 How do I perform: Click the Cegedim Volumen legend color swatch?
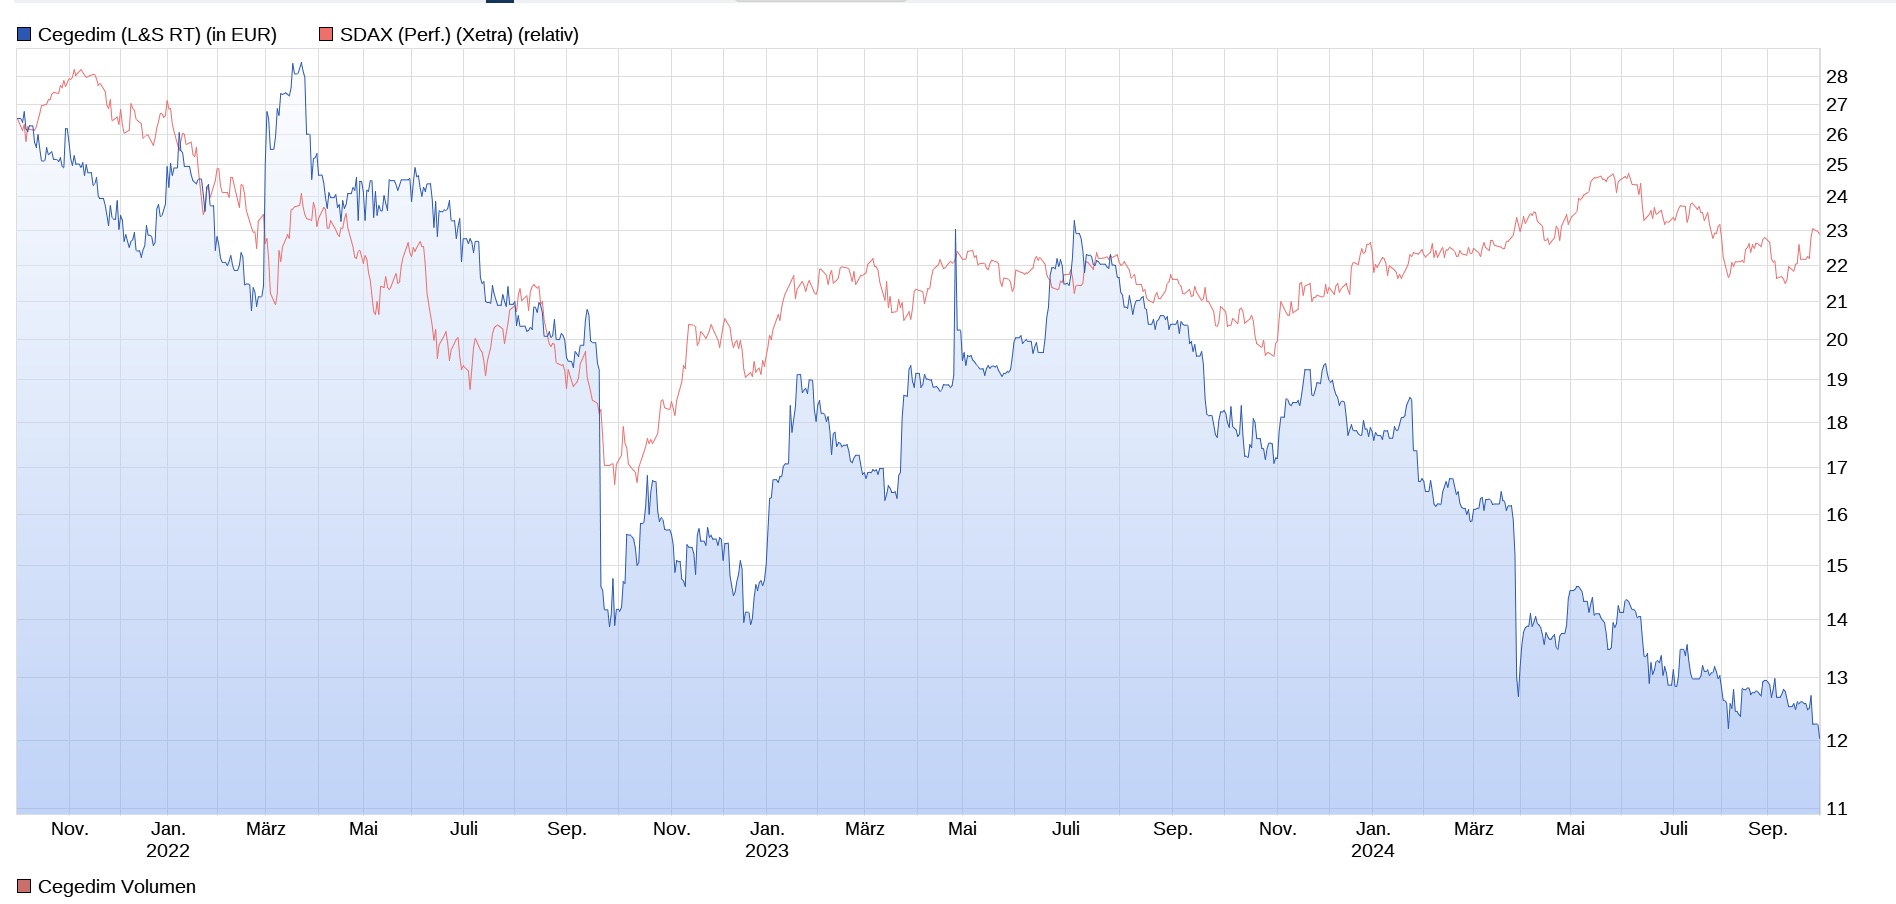tap(24, 887)
